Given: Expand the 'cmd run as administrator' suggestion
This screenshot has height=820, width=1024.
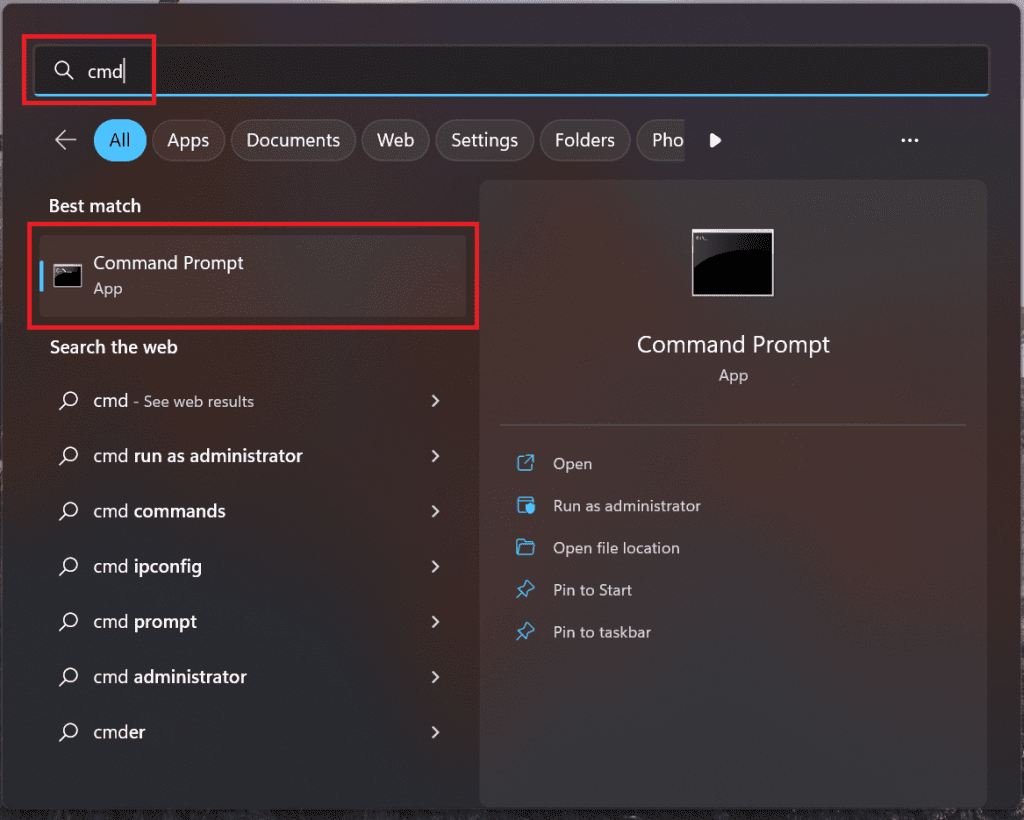Looking at the screenshot, I should (x=435, y=456).
